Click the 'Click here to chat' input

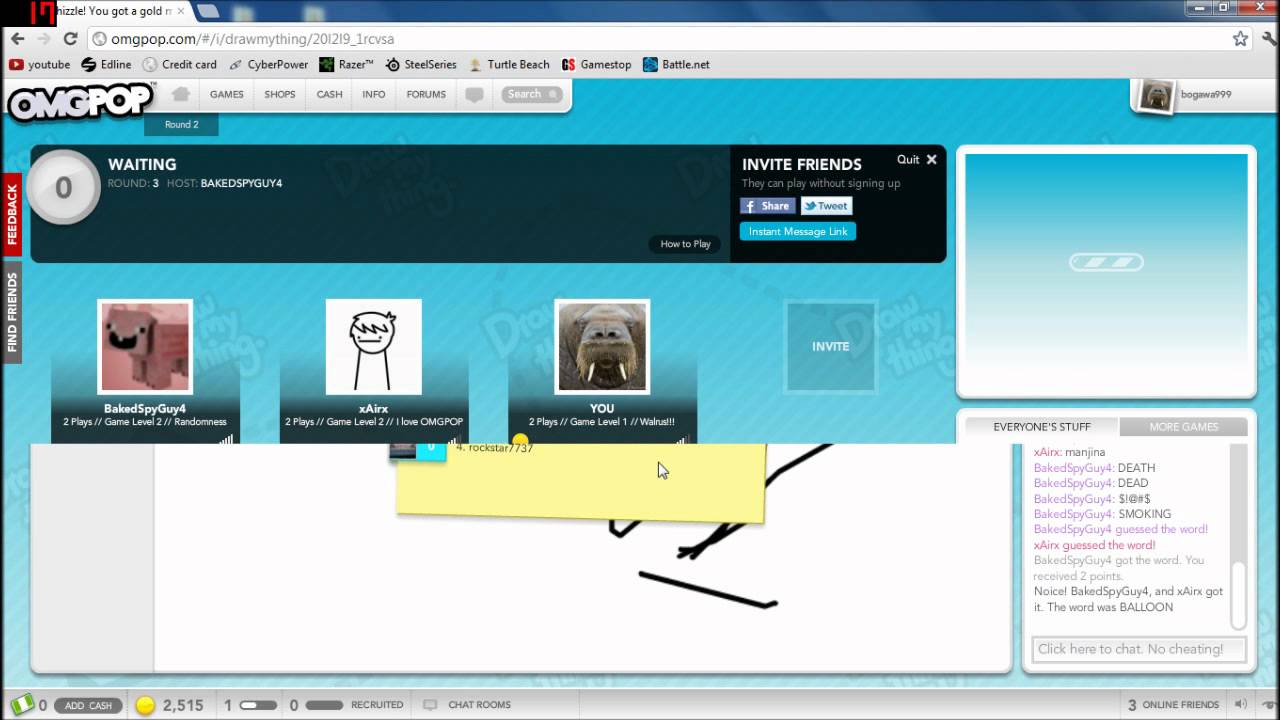pos(1139,649)
